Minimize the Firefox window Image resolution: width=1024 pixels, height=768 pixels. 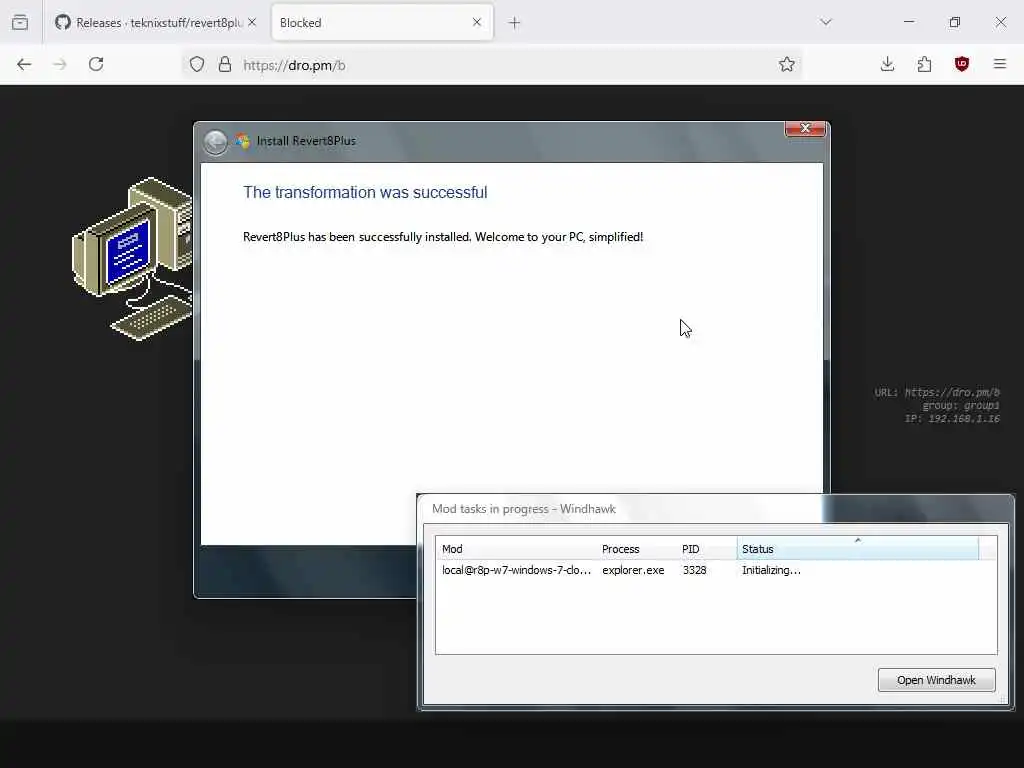pos(908,22)
